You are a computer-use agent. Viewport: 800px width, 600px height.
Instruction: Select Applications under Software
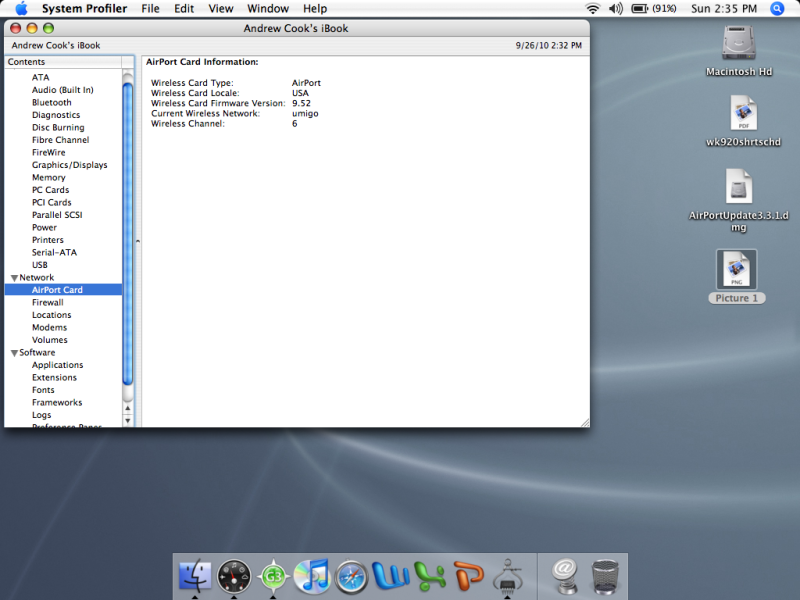[58, 365]
